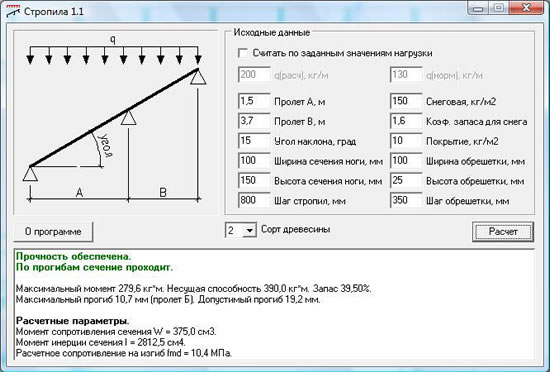Click the Шаг стропил field

[254, 201]
